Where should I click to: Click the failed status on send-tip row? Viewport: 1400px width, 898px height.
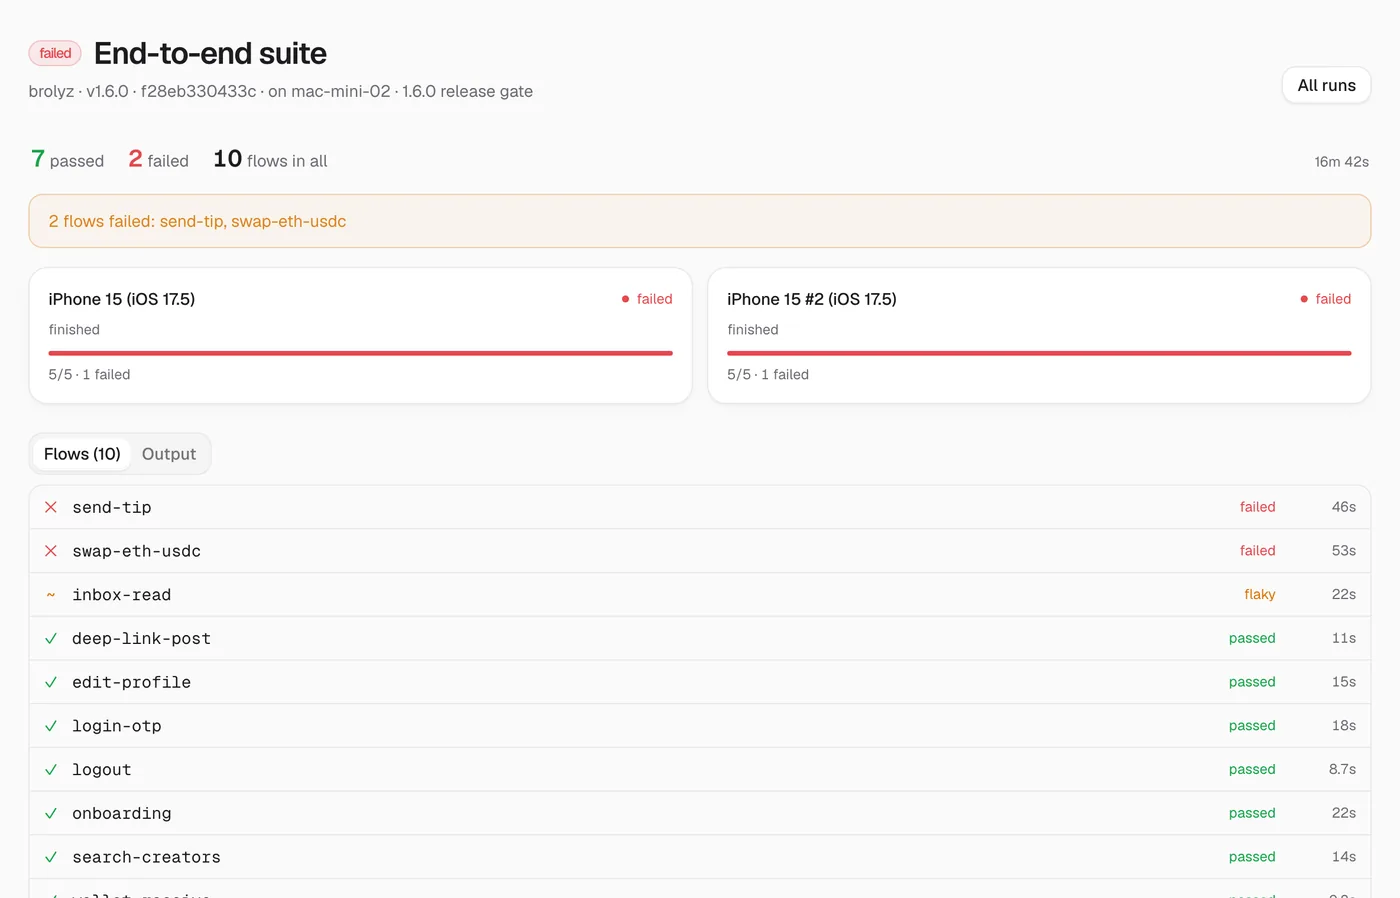pyautogui.click(x=1258, y=507)
